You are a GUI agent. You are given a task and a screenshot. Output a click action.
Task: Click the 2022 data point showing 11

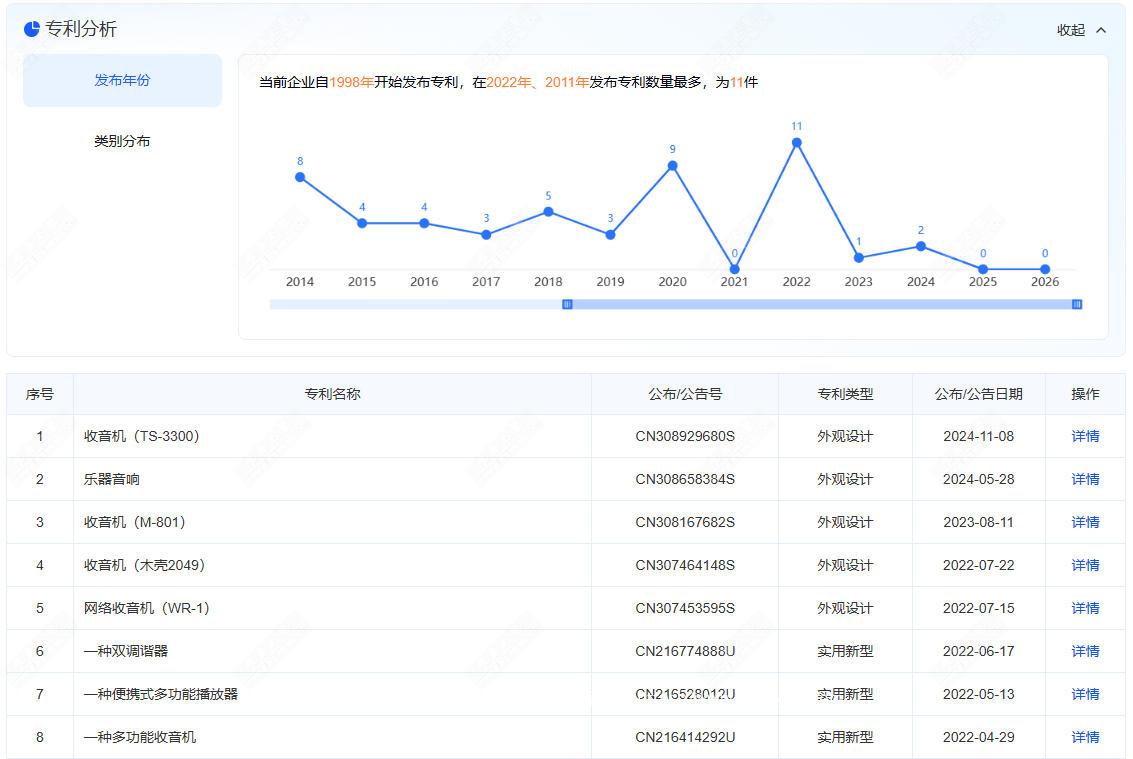click(x=797, y=143)
